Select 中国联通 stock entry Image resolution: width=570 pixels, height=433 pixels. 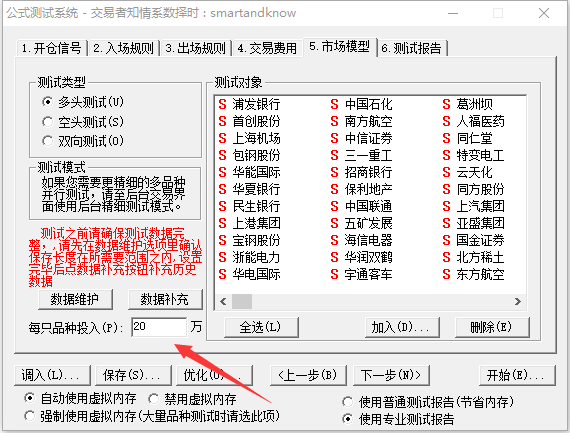[x=362, y=206]
